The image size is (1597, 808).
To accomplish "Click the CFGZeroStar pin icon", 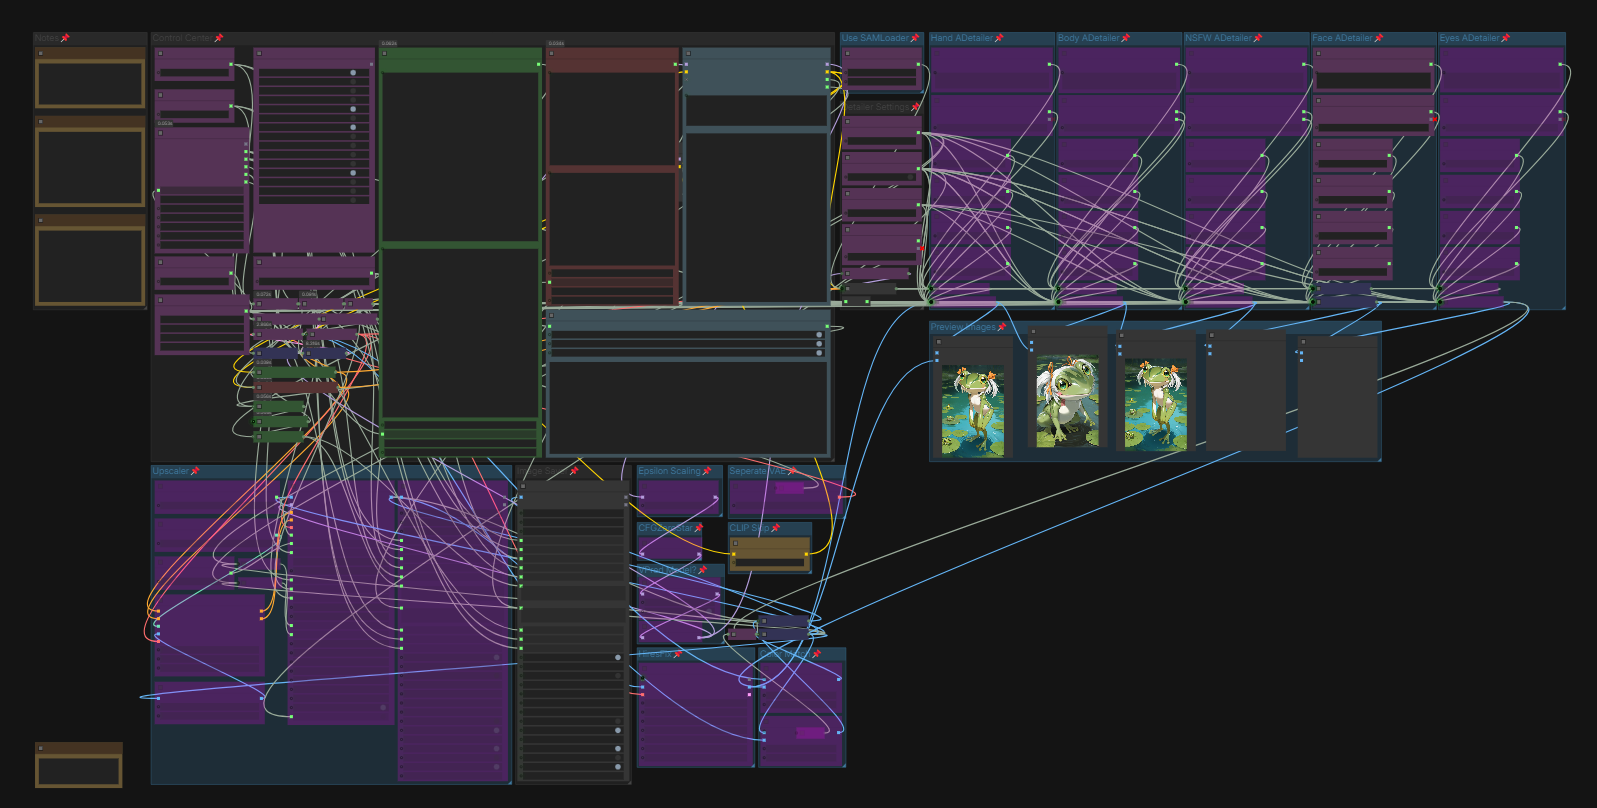I will [698, 528].
